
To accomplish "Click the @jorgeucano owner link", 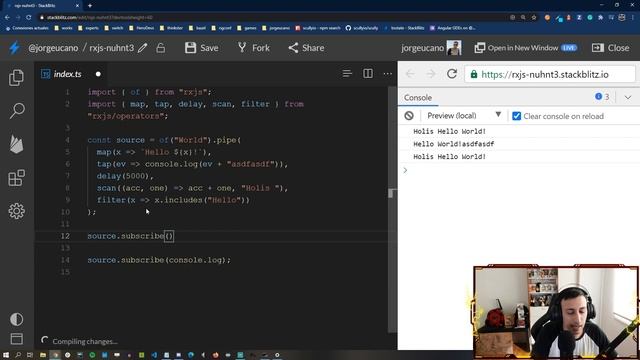I will coord(53,48).
